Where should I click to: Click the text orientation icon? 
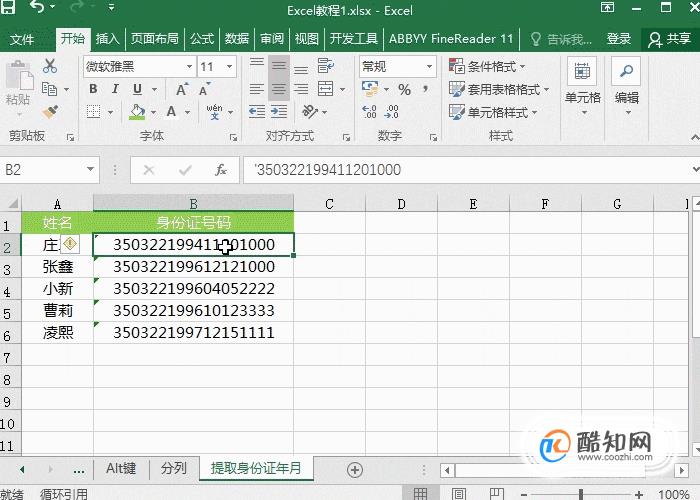coord(310,111)
